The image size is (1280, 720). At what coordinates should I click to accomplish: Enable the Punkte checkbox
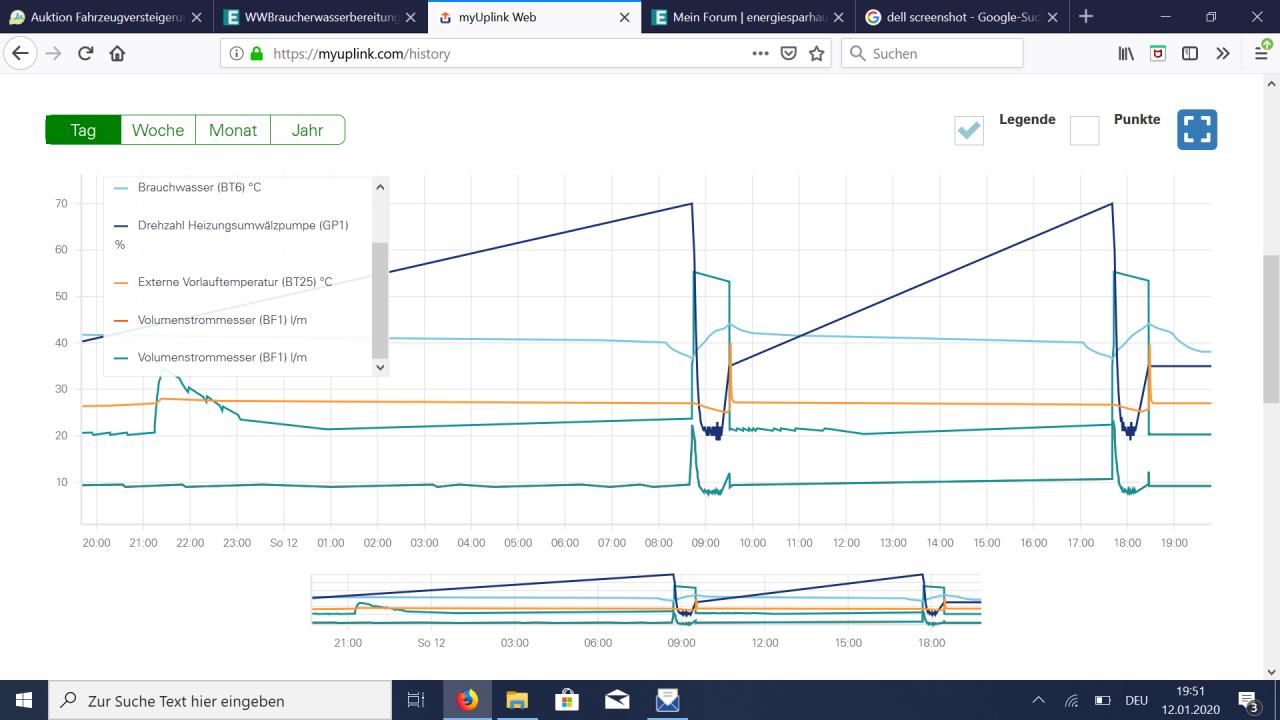tap(1084, 130)
